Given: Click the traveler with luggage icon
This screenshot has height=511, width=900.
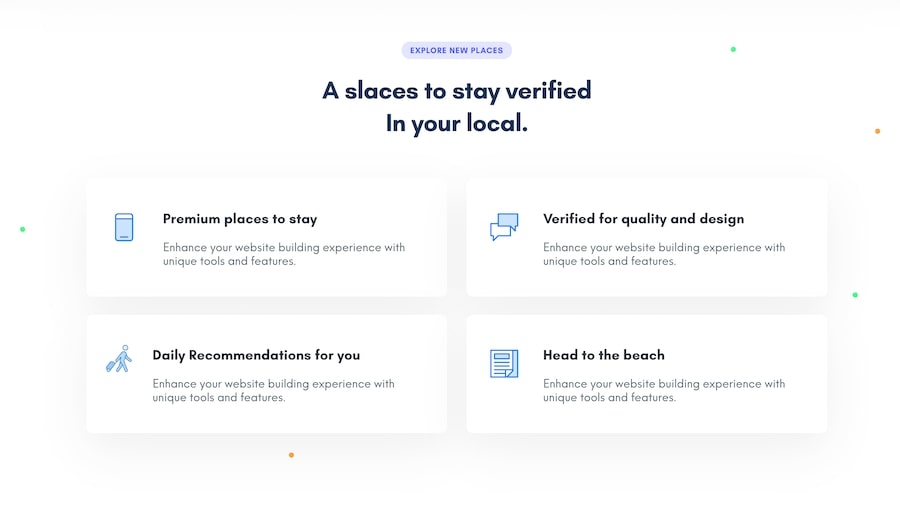Looking at the screenshot, I should click(119, 360).
